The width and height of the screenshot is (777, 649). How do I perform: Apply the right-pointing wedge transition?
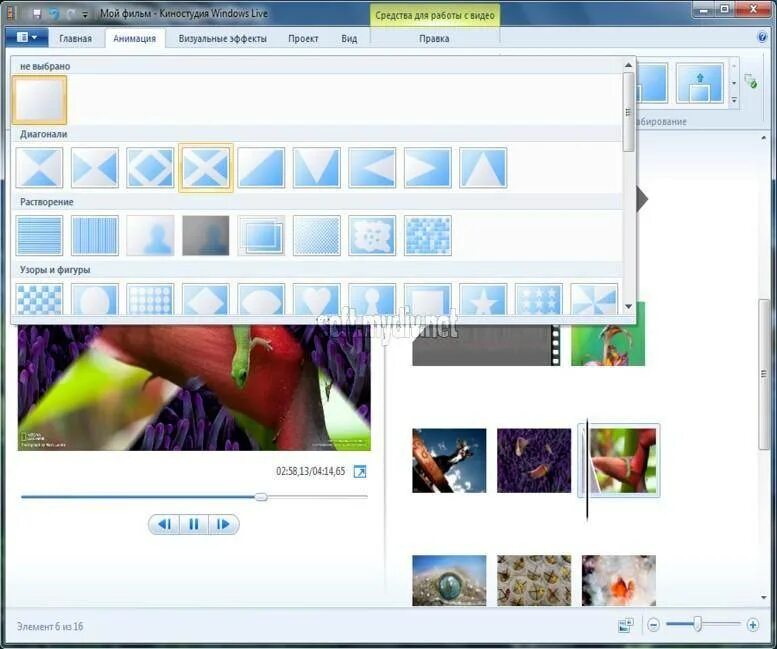pyautogui.click(x=428, y=168)
